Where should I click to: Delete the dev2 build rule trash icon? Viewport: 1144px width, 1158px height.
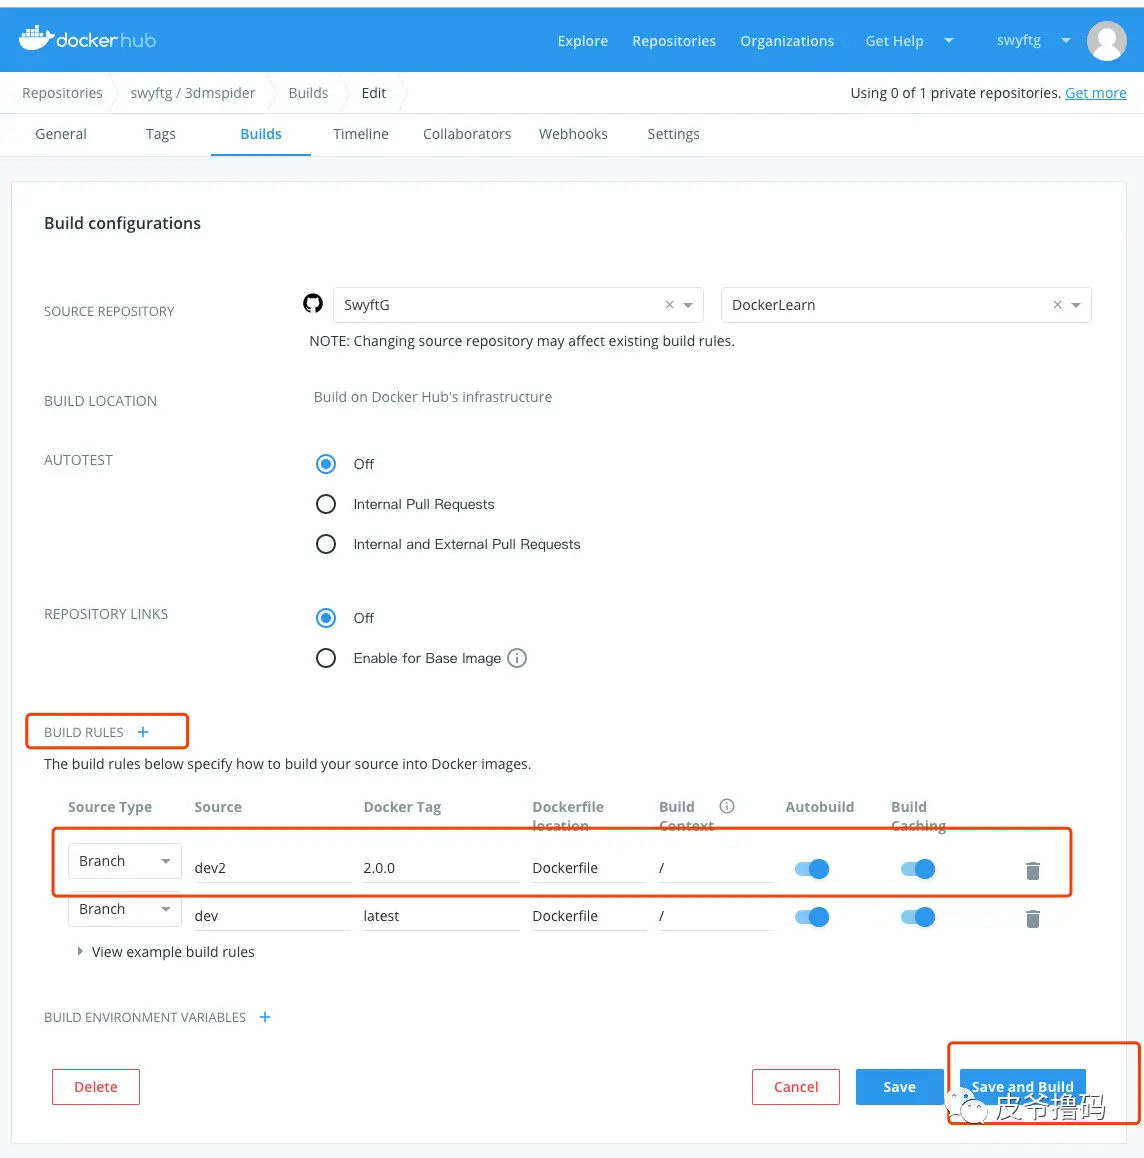[1032, 871]
